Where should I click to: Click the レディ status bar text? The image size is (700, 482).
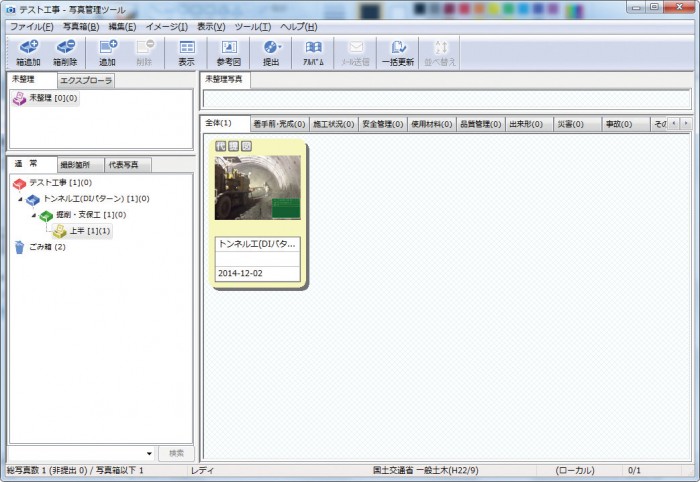coord(202,470)
